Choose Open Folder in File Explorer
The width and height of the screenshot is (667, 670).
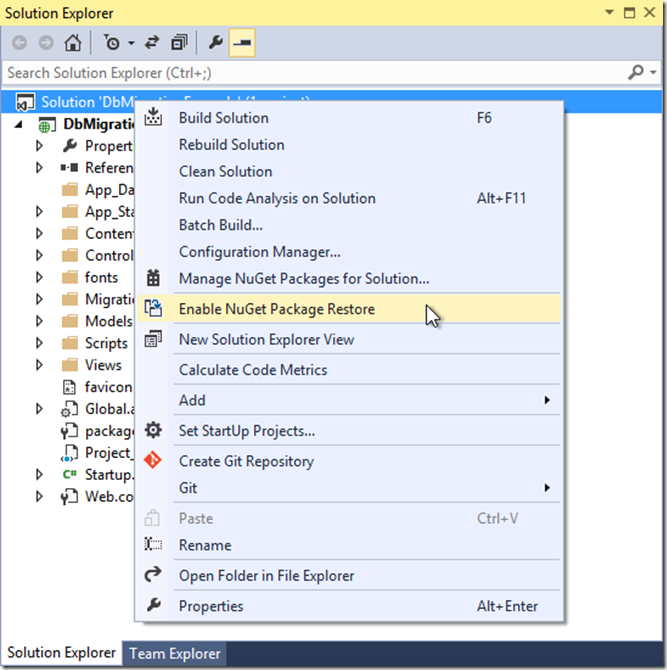(348, 576)
